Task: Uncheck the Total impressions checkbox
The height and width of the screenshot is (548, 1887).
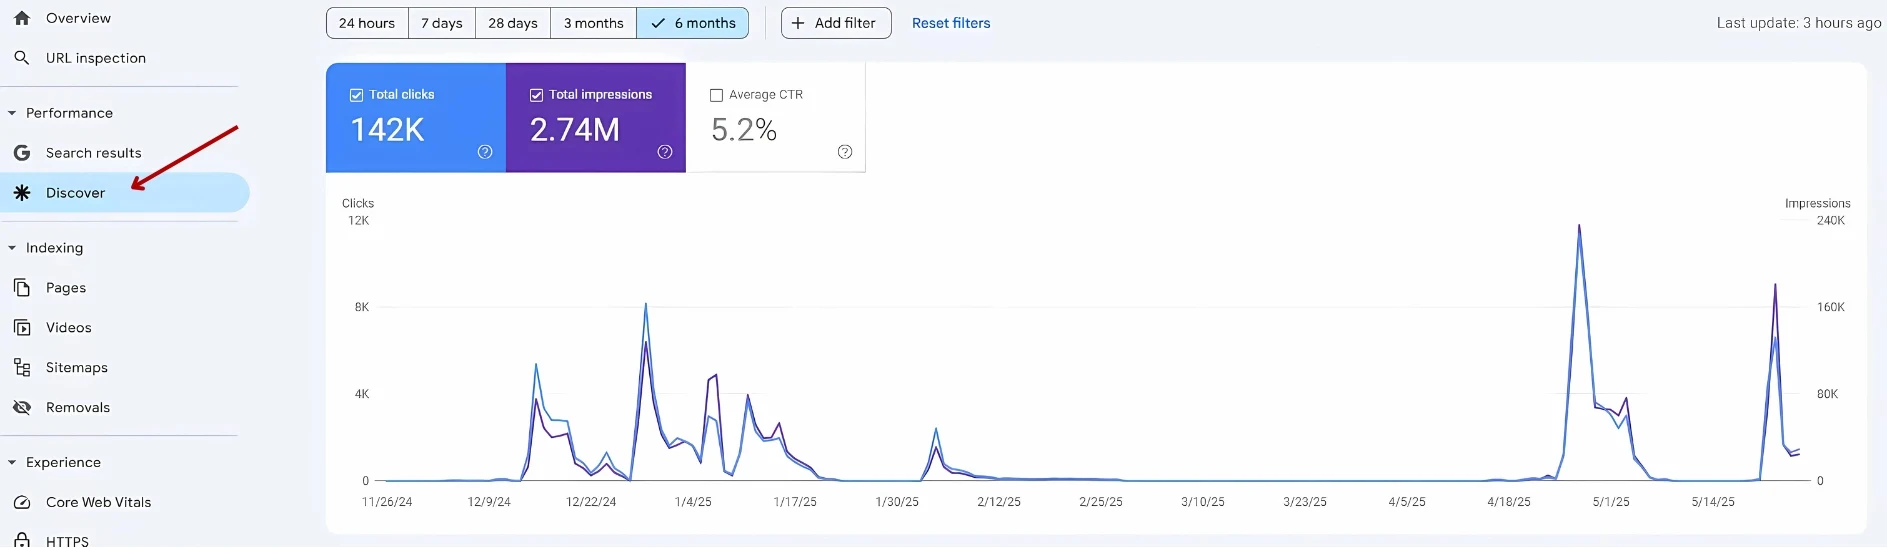Action: pos(536,95)
